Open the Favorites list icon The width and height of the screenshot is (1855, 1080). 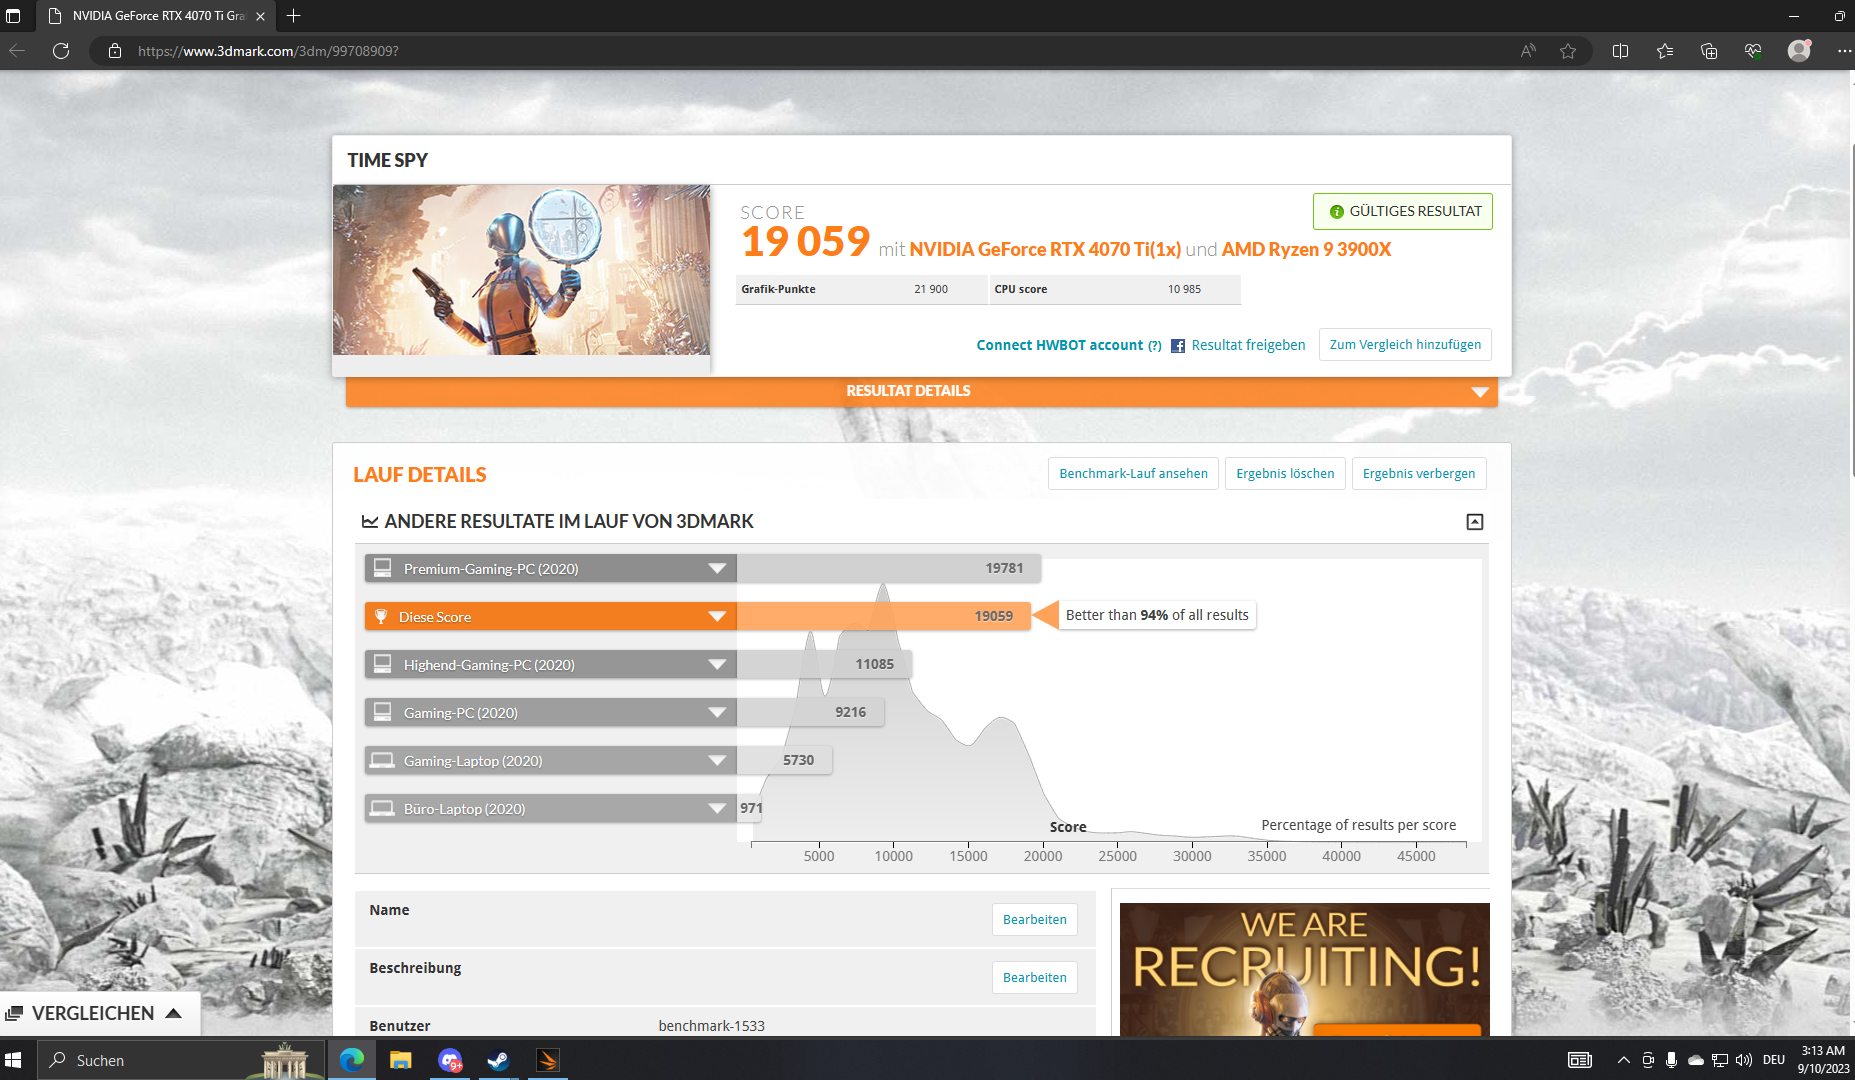[1665, 51]
